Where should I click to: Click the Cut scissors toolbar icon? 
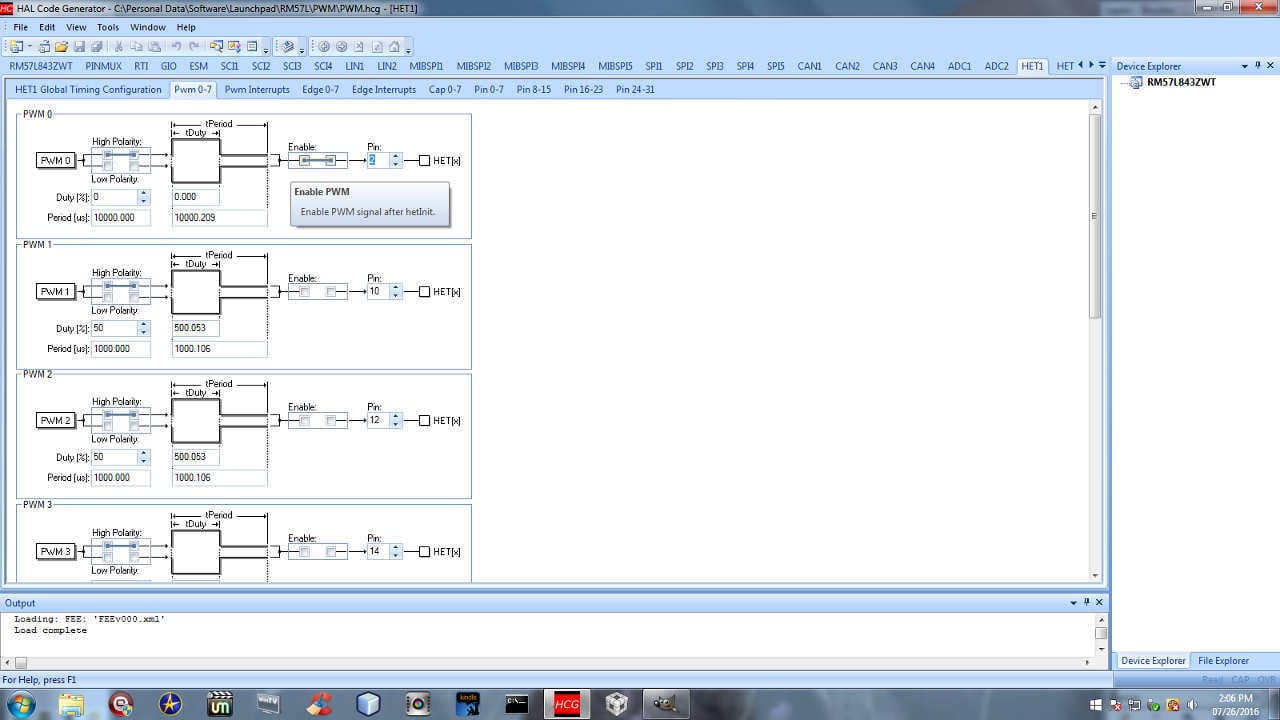(x=119, y=47)
